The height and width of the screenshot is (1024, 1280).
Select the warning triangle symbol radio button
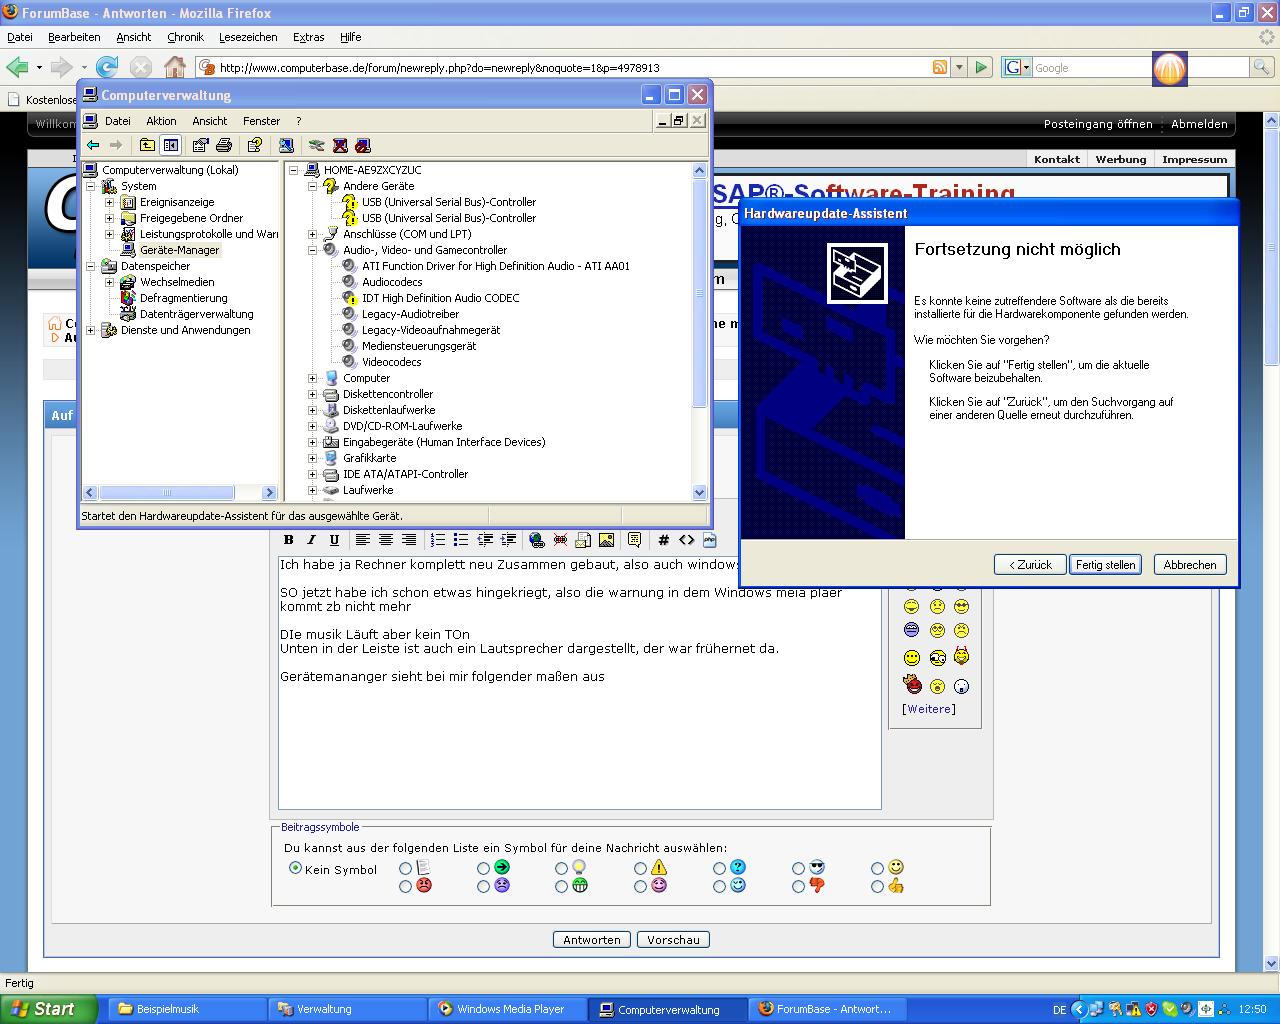(640, 868)
